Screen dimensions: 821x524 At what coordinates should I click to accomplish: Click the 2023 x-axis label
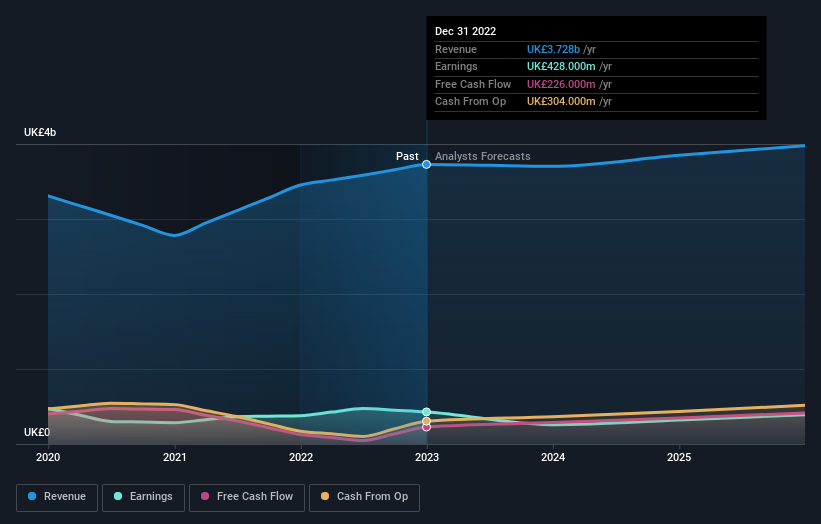click(427, 458)
